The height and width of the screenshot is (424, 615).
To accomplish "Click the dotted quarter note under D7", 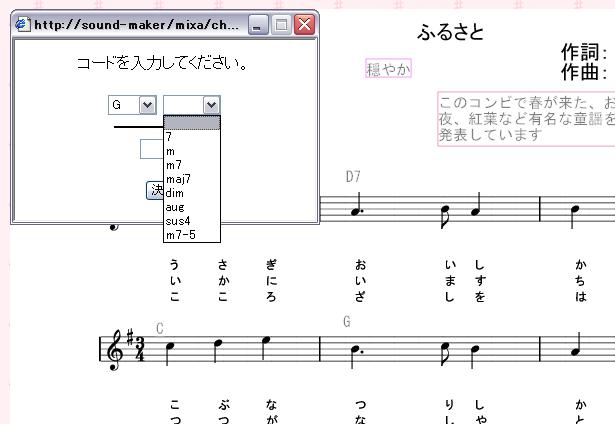I will [357, 211].
